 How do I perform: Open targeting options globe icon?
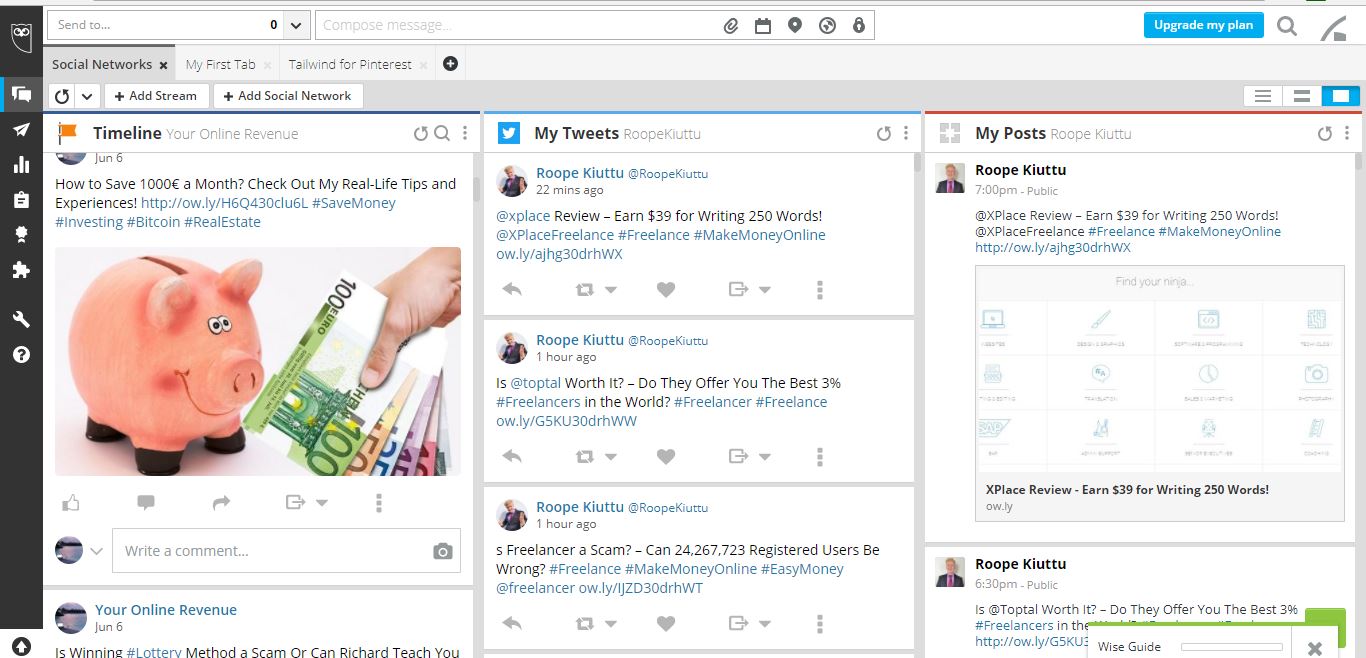[x=827, y=26]
